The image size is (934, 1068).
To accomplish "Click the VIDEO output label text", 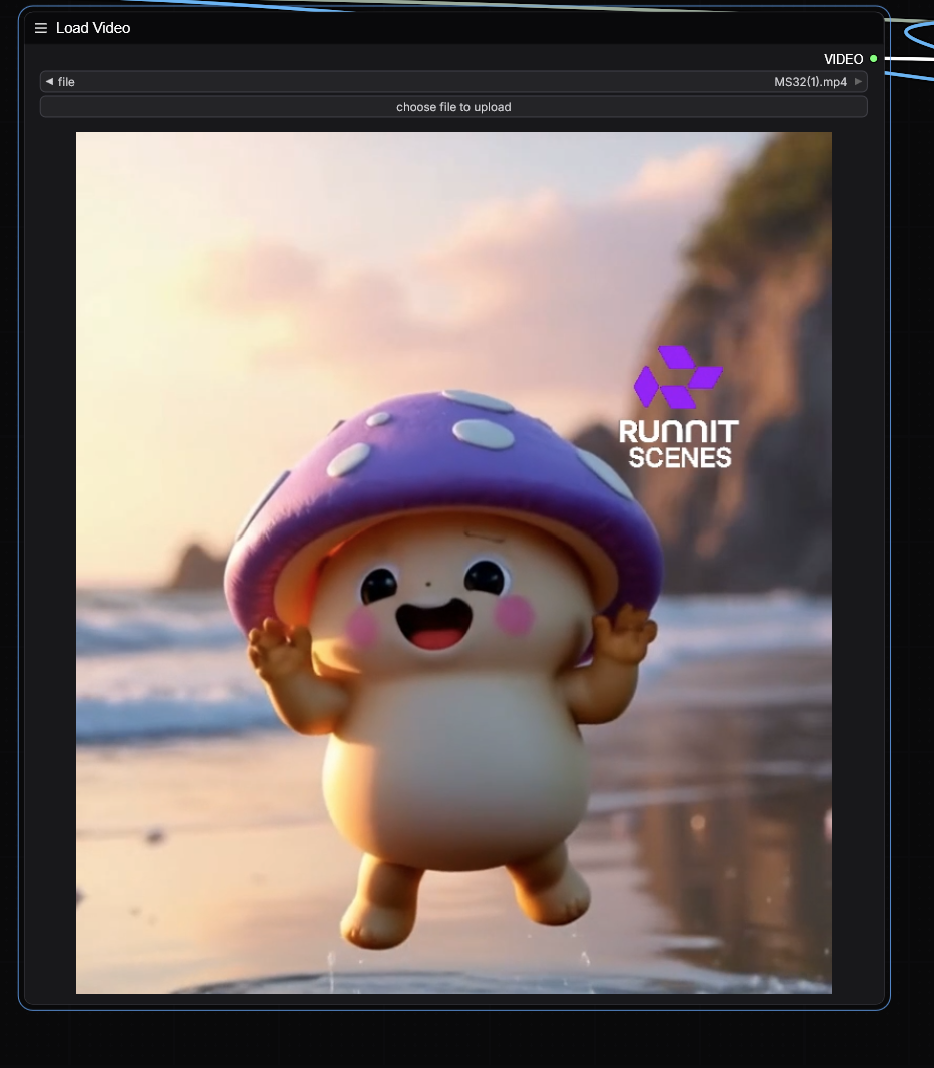I will [843, 59].
